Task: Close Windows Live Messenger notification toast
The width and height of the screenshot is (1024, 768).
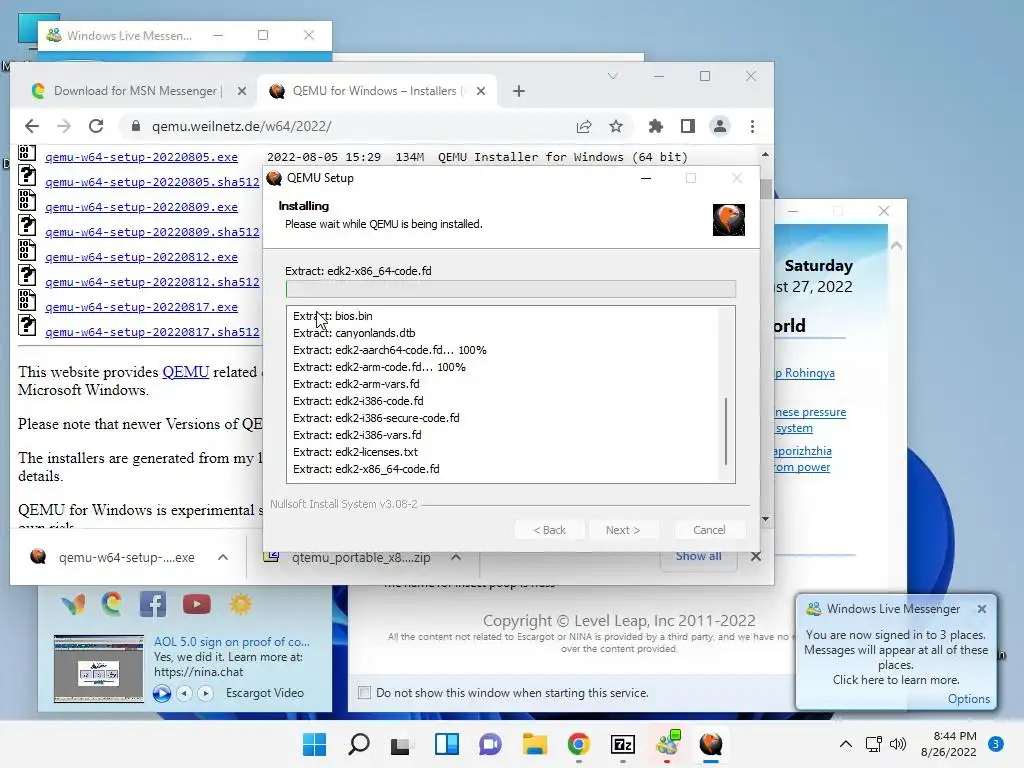Action: coord(982,609)
